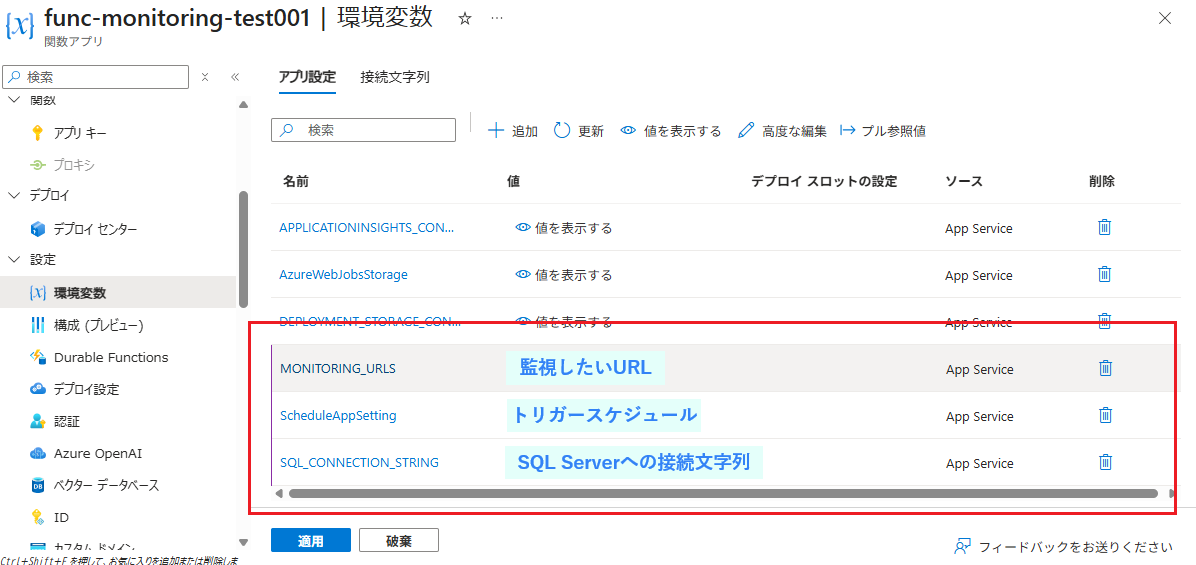Viewport: 1196px width, 565px height.
Task: Open 高度な編集 editor
Action: coord(783,131)
